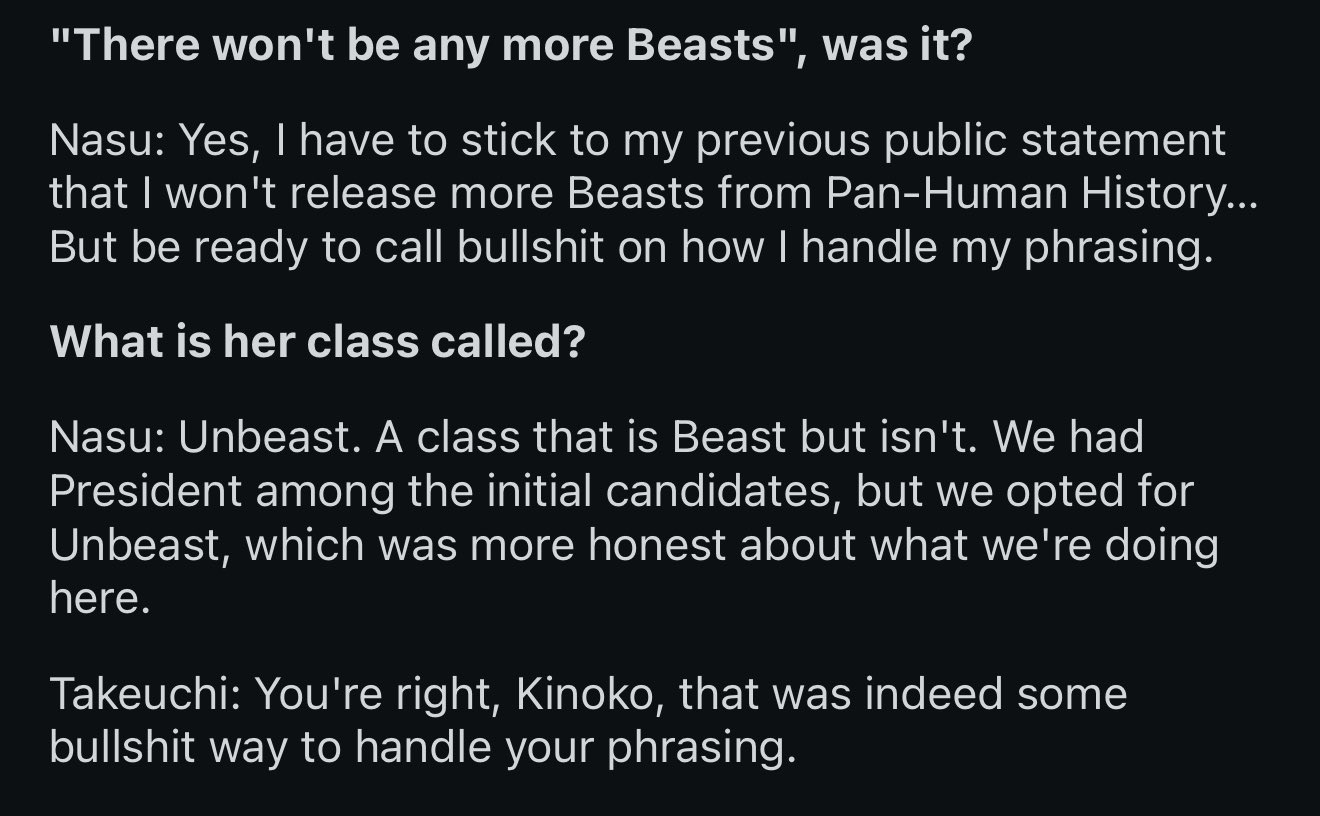
Task: Click "Nasu: Unbeast." at the second answer's start
Action: pos(205,438)
